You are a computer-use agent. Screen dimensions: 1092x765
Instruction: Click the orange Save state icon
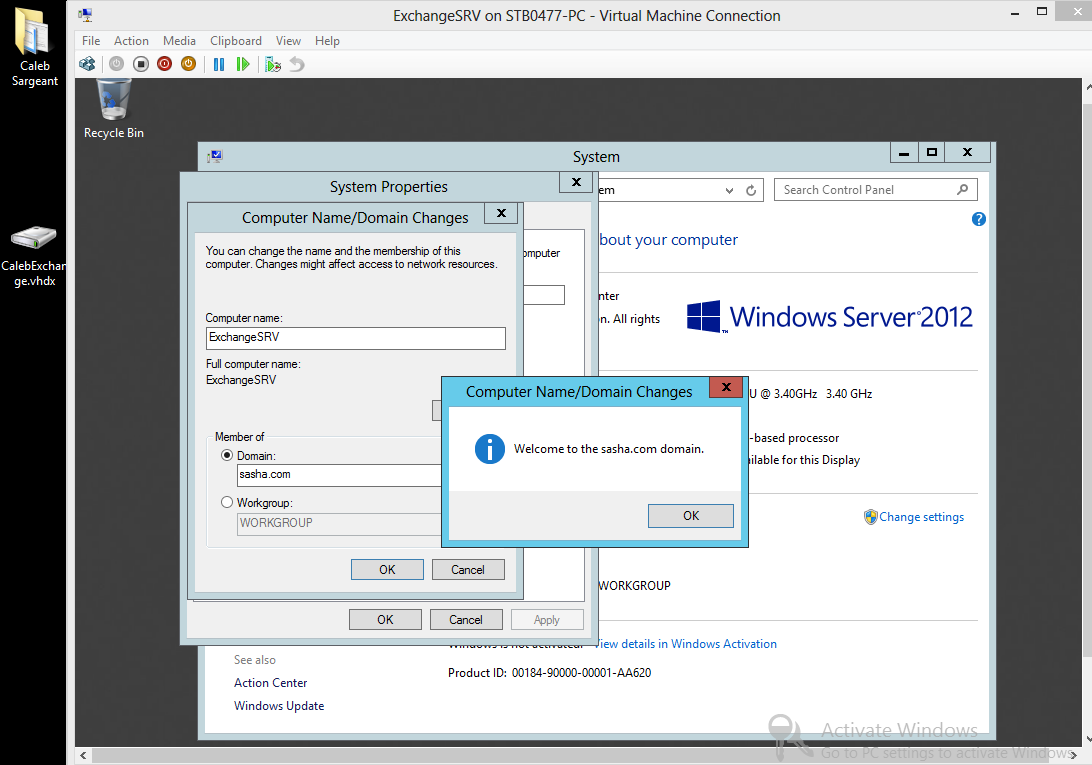[189, 64]
